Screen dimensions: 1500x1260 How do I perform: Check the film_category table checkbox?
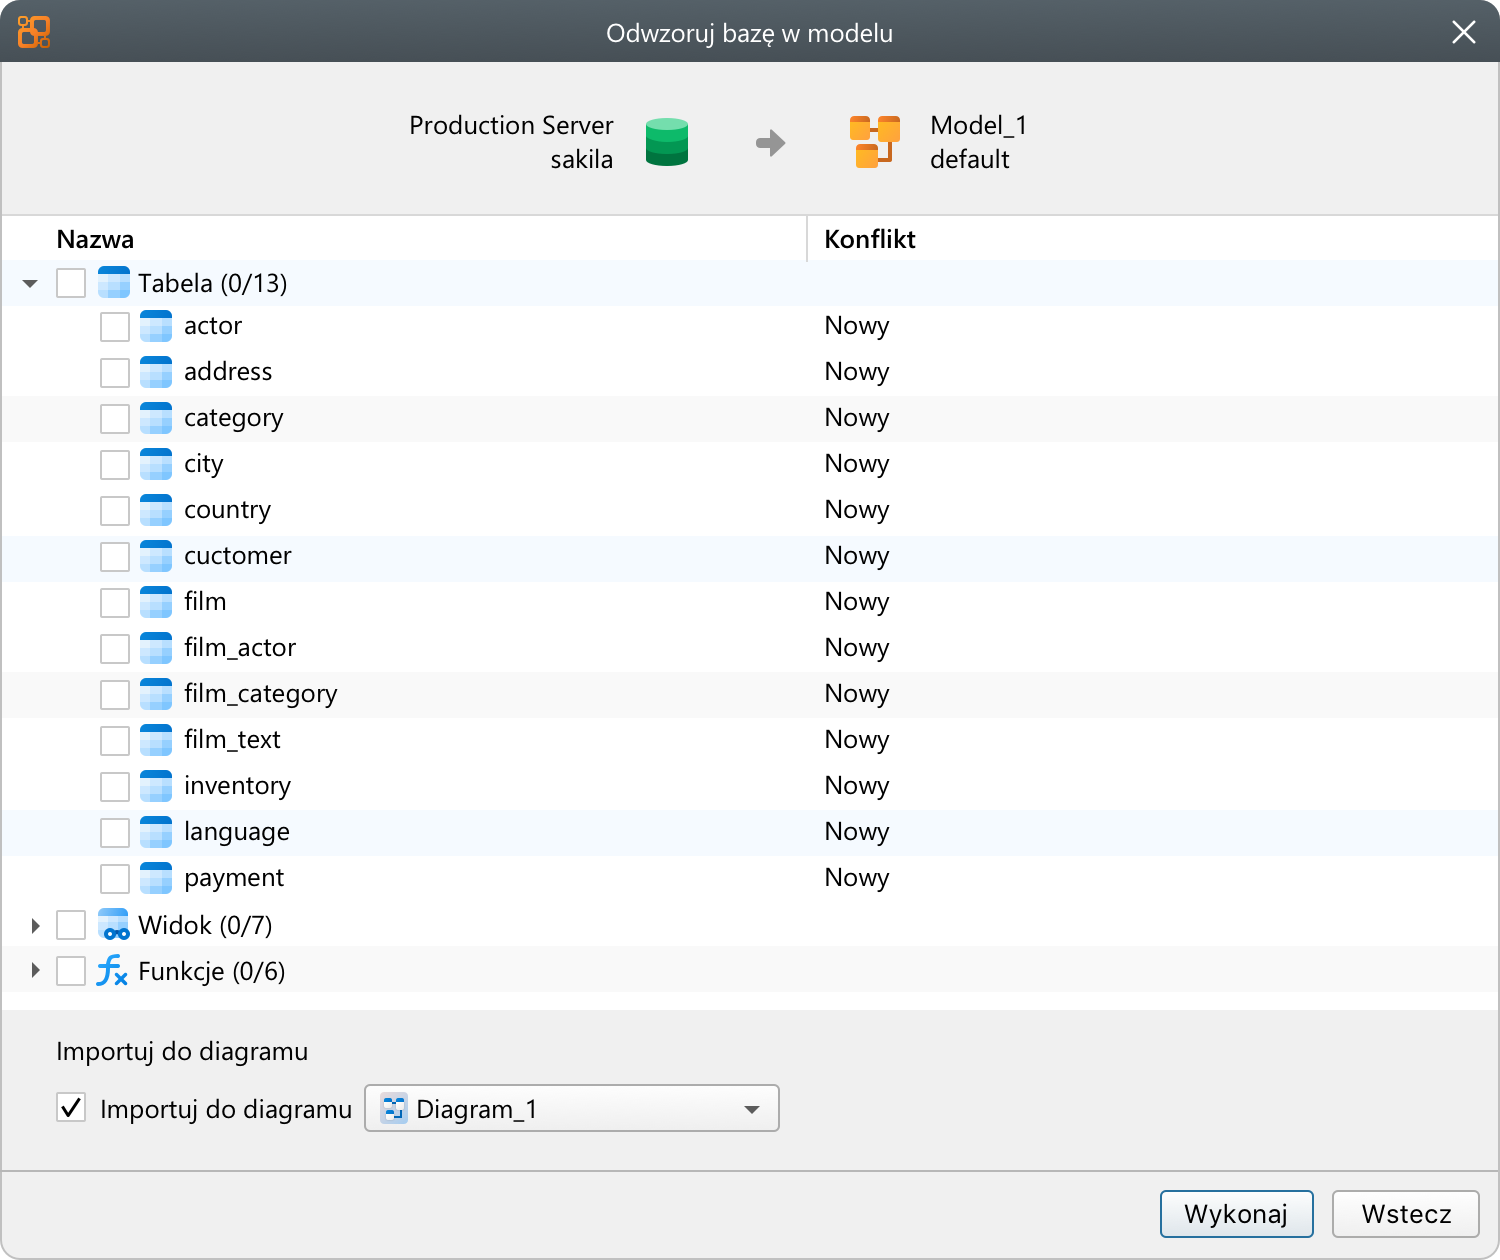(115, 695)
